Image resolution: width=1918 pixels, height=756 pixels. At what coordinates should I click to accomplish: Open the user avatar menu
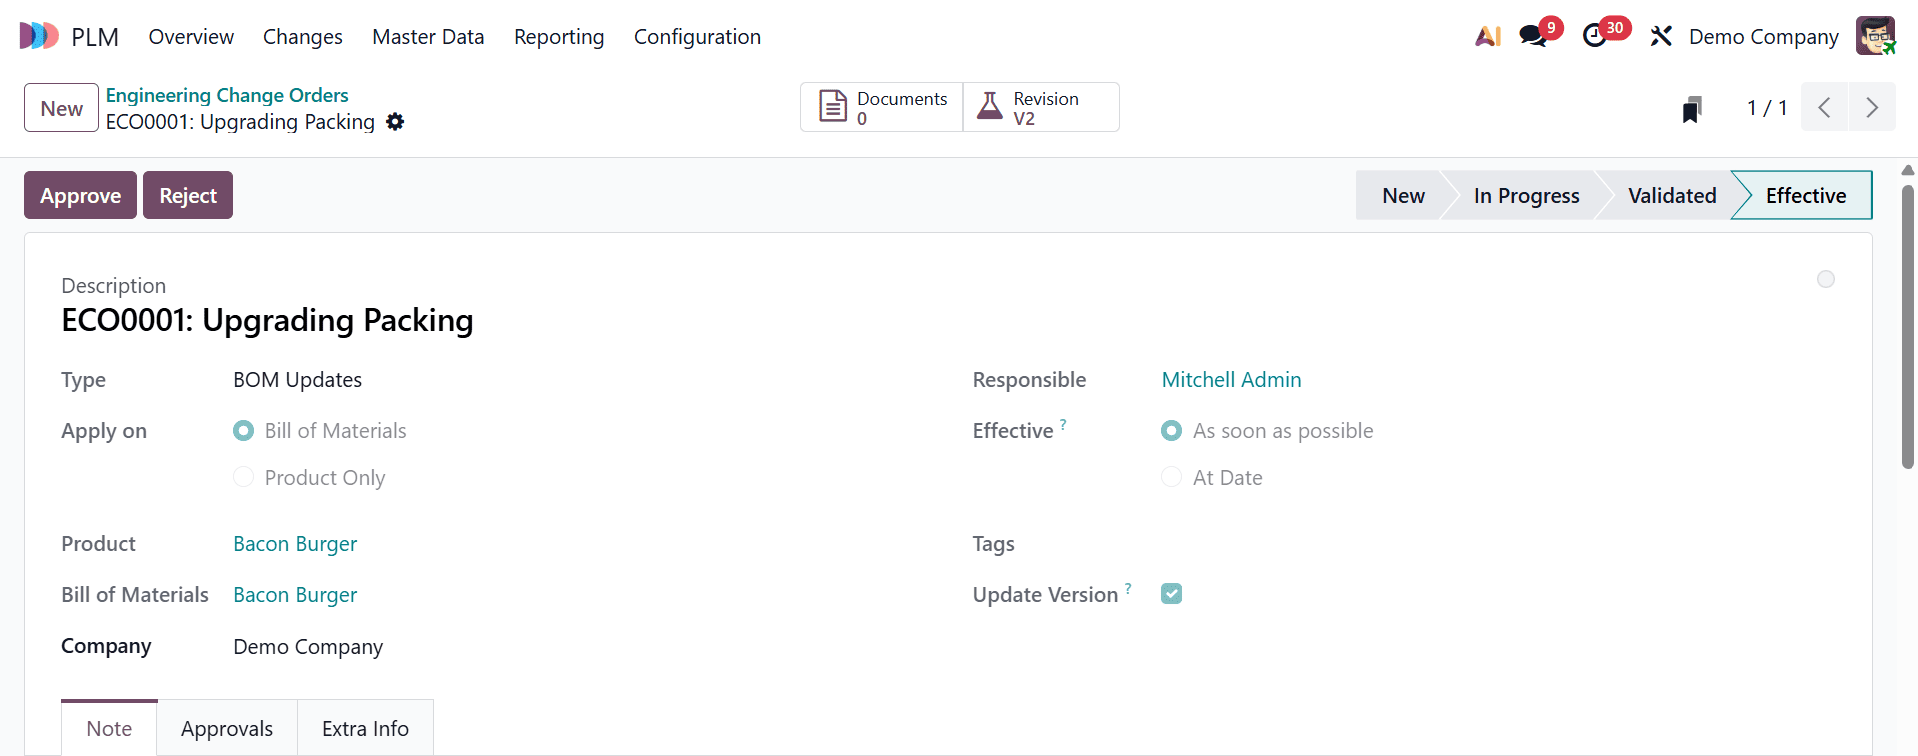[x=1875, y=36]
